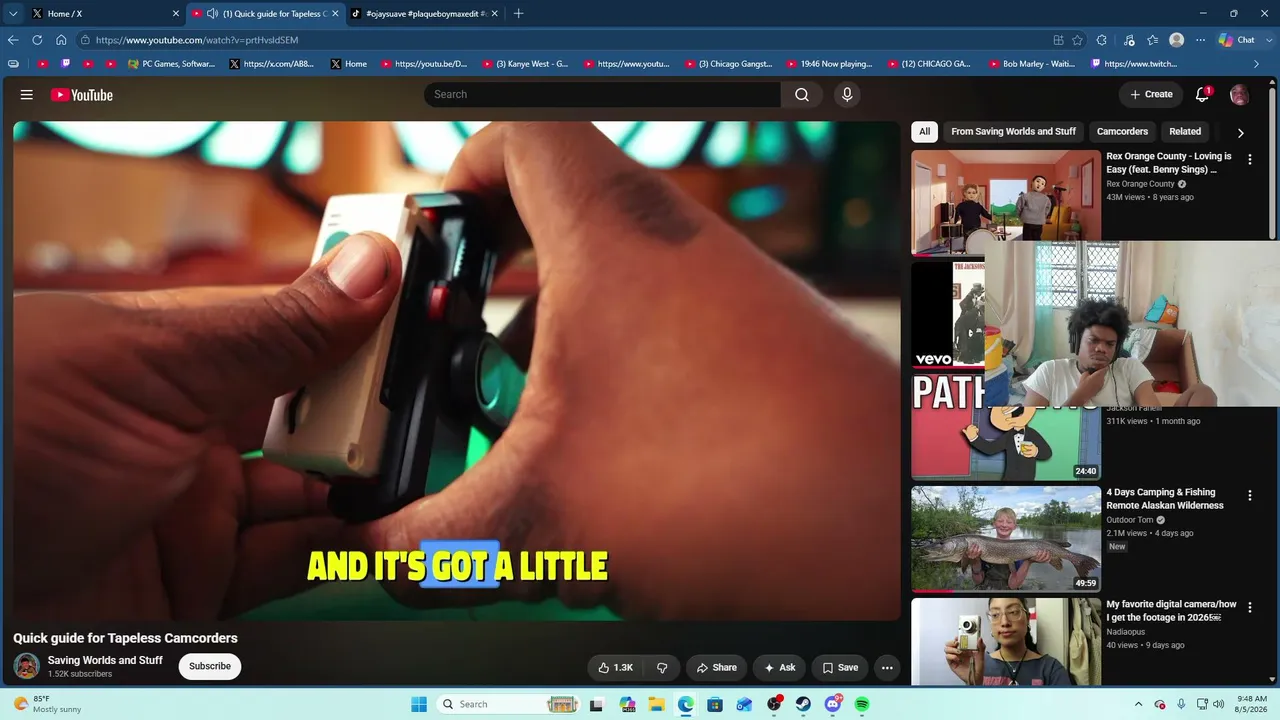
Task: Select the Camcorders filter chip
Action: click(x=1122, y=131)
